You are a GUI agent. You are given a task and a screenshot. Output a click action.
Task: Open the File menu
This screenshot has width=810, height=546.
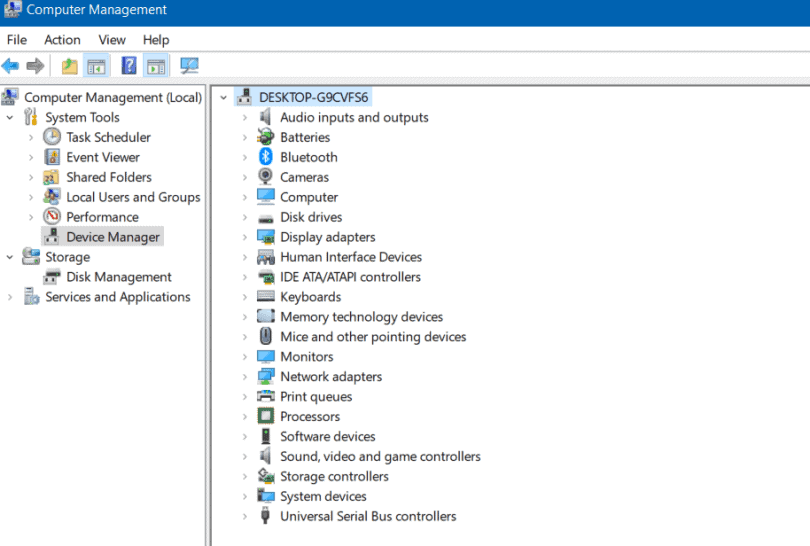17,40
